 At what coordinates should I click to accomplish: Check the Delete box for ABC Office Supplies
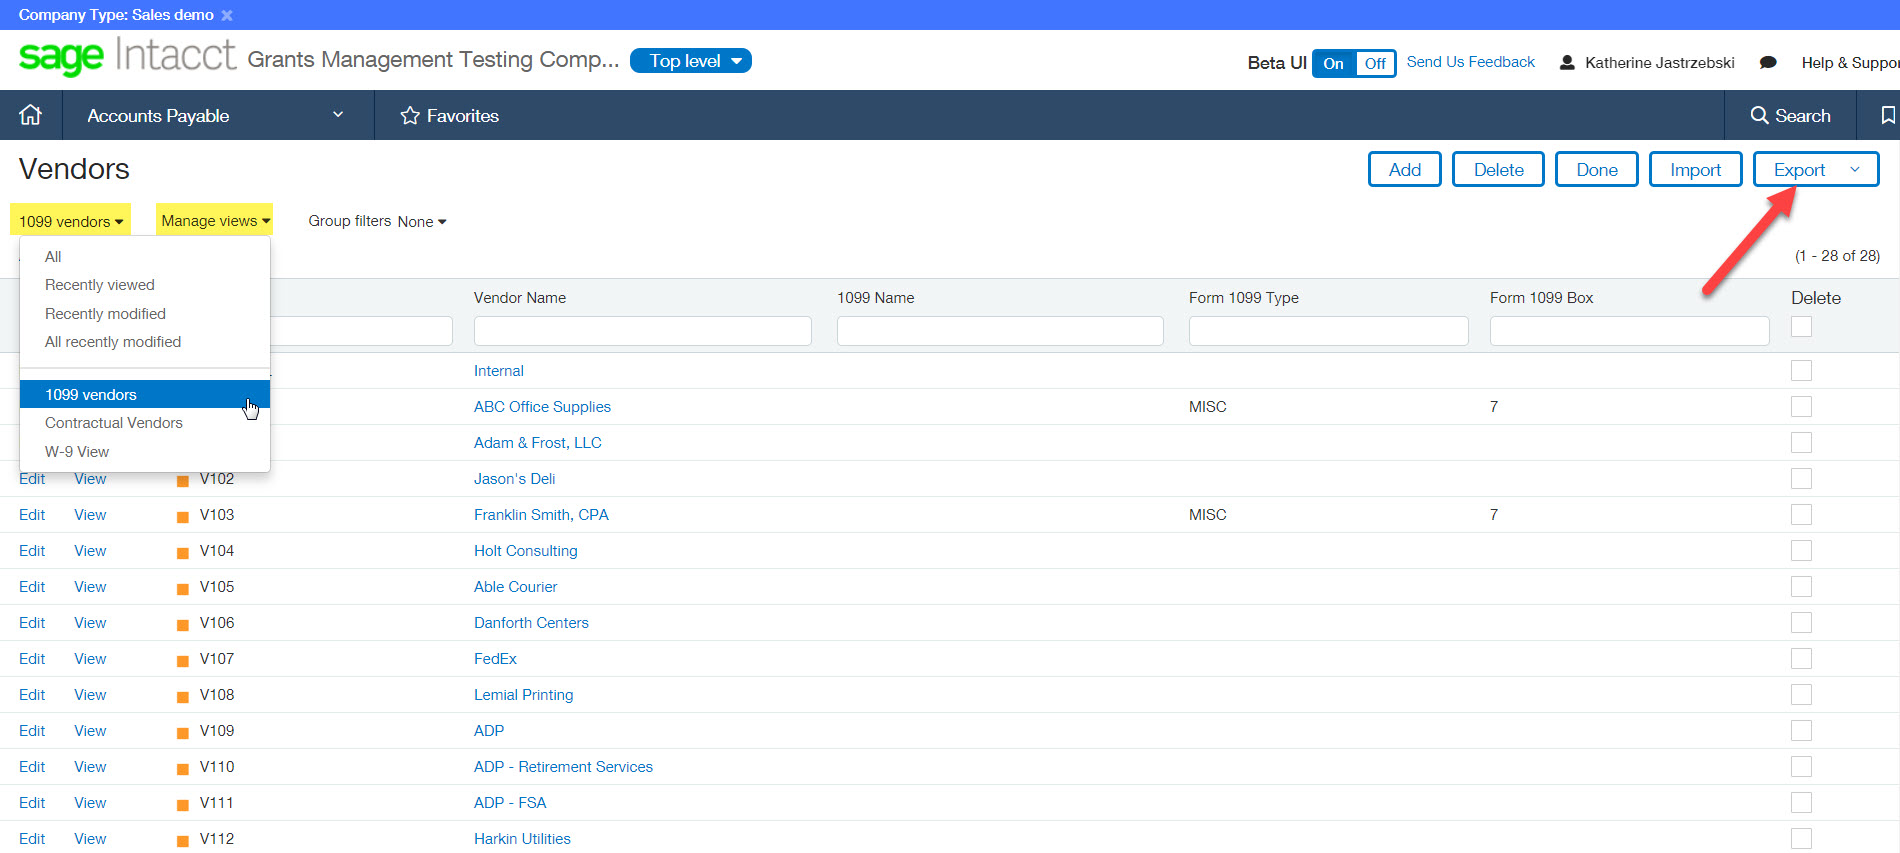(x=1801, y=407)
